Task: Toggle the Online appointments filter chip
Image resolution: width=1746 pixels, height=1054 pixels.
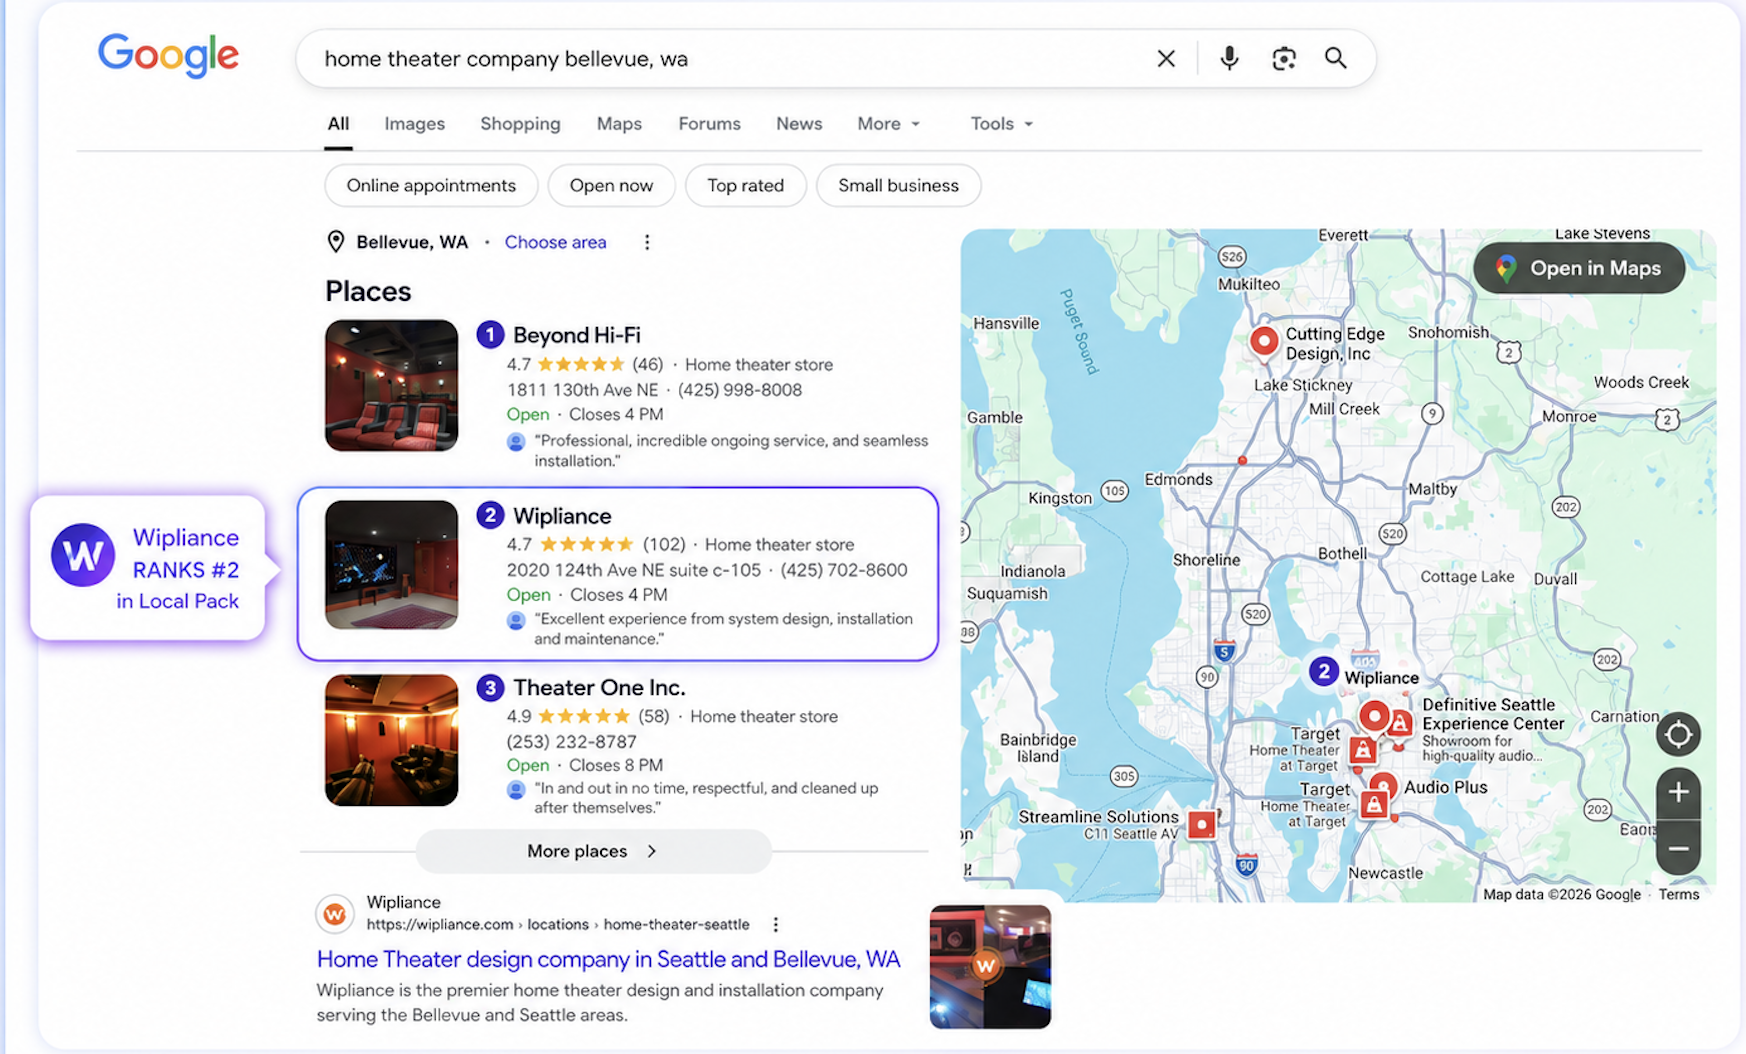Action: [x=431, y=186]
